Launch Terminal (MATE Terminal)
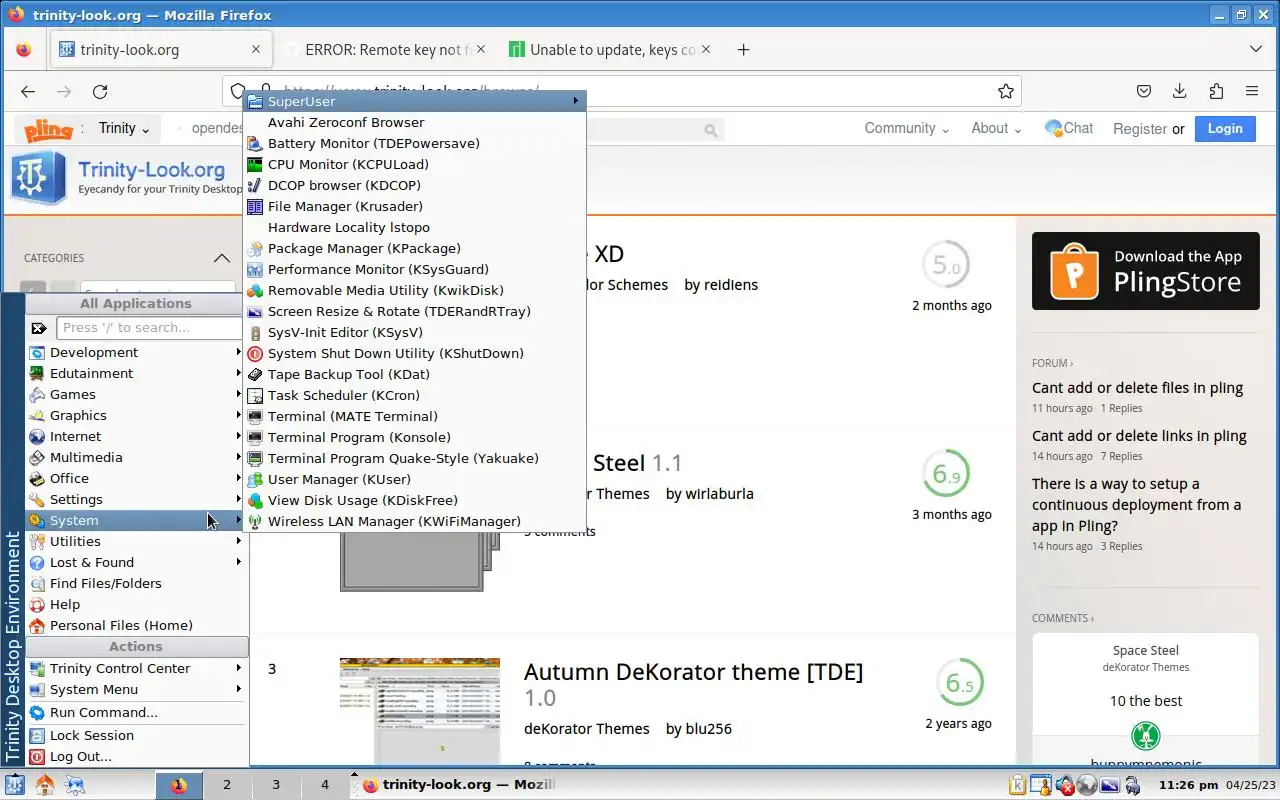This screenshot has width=1280, height=800. (x=414, y=416)
